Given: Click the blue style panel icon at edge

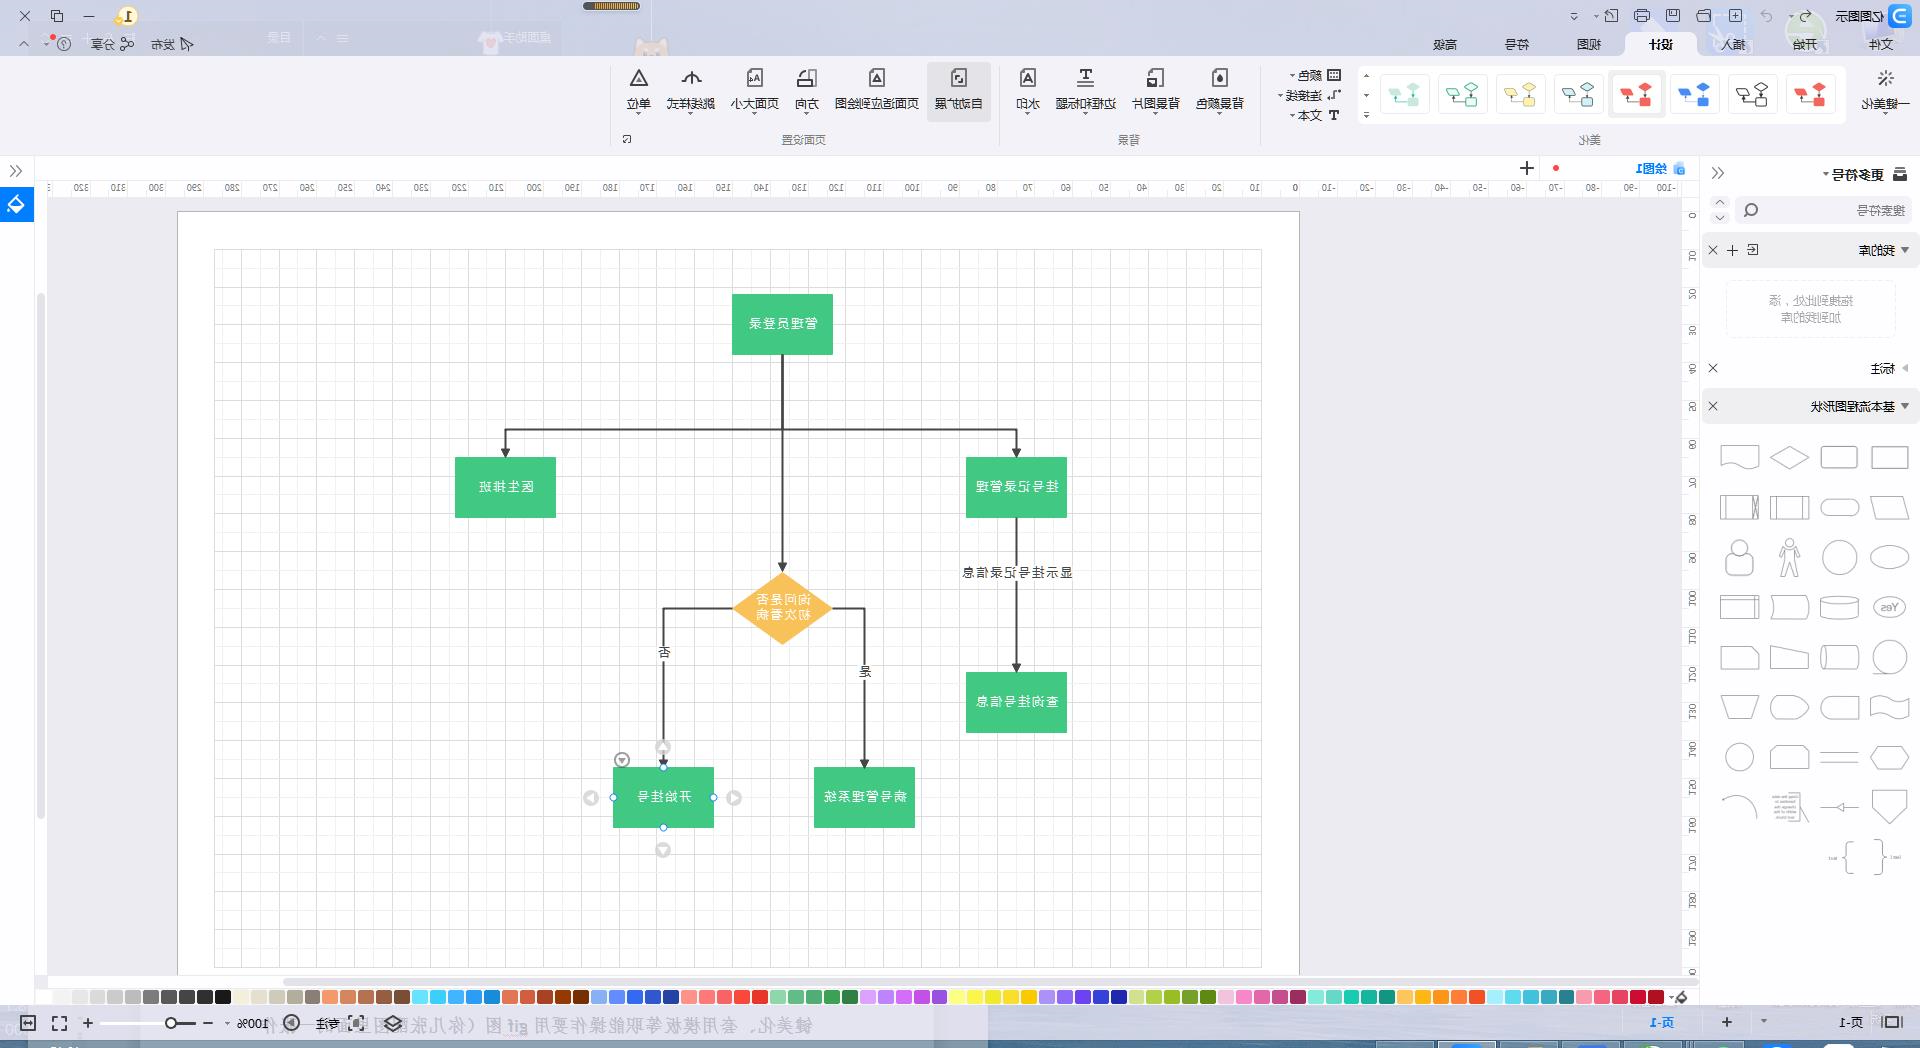Looking at the screenshot, I should coord(16,205).
